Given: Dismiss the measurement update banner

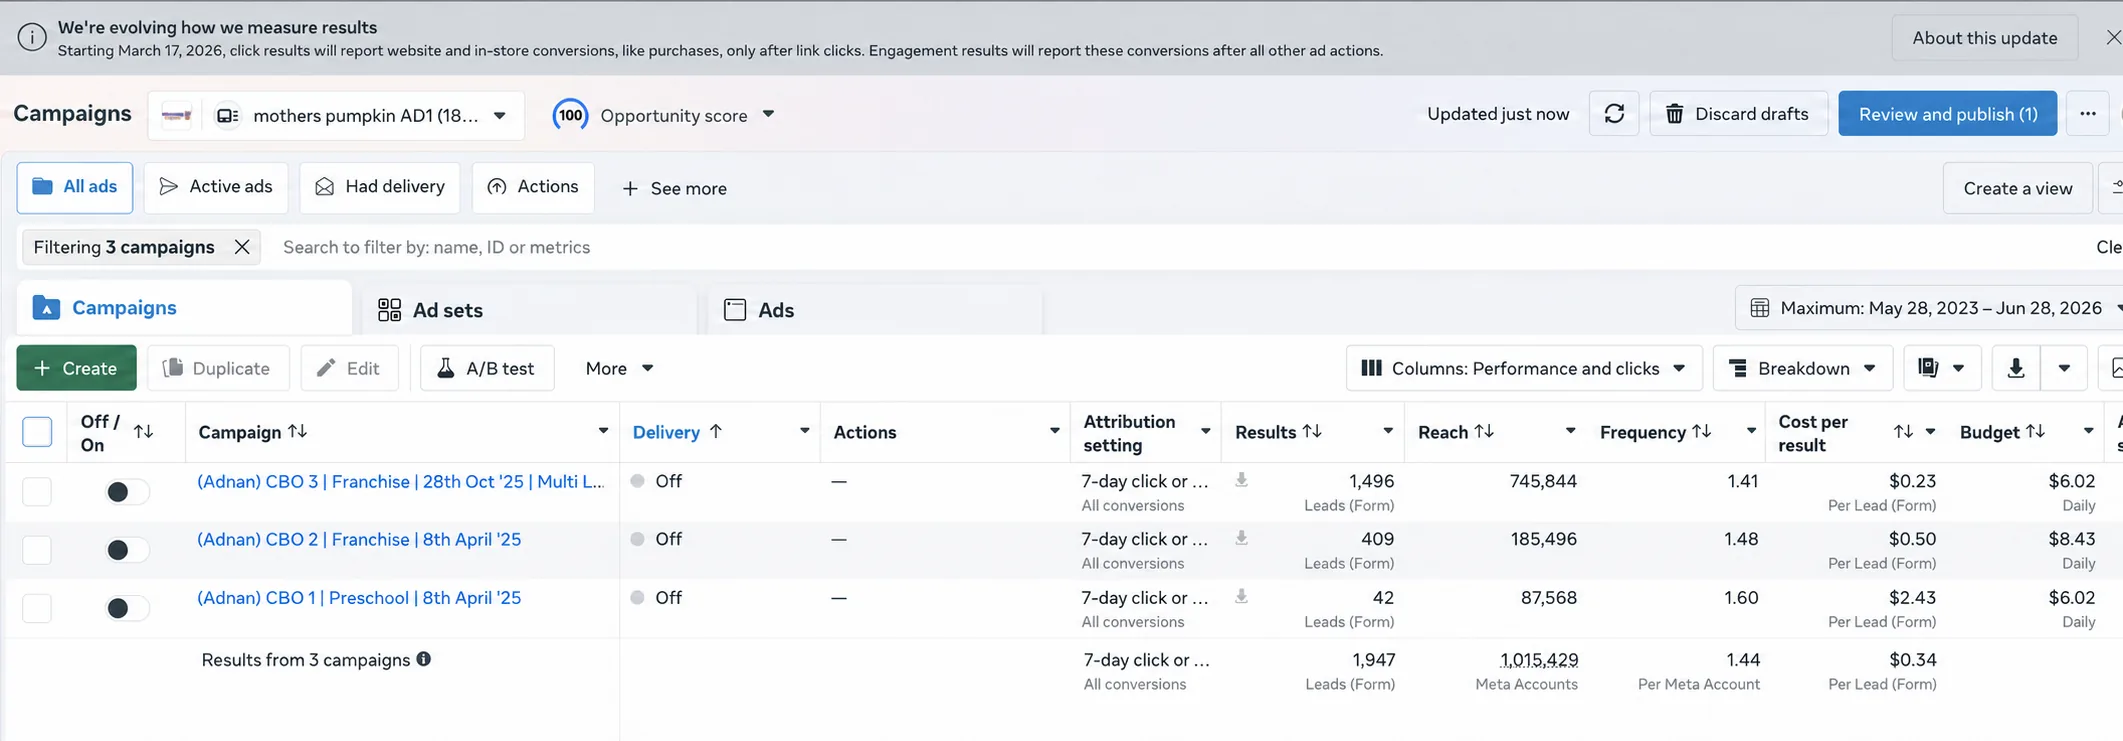Looking at the screenshot, I should 2113,37.
